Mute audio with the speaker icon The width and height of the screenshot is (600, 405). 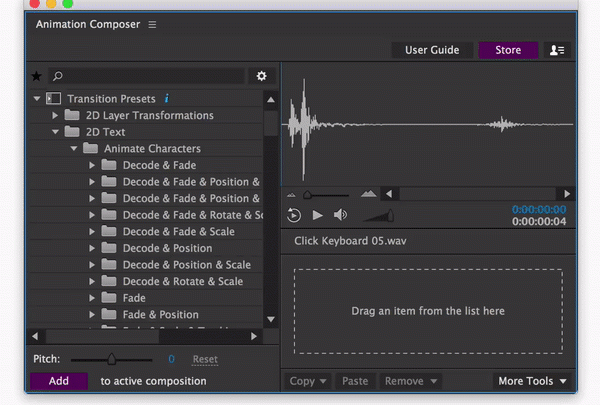[340, 215]
